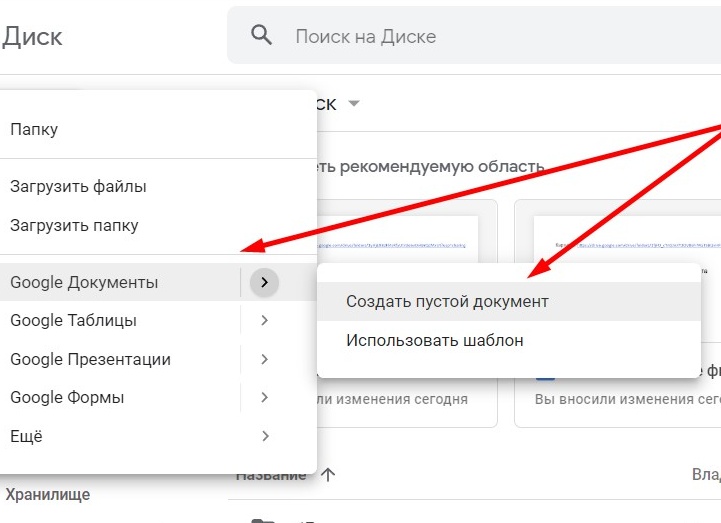Click "Создать пустой документ"
The image size is (721, 523).
509,302
